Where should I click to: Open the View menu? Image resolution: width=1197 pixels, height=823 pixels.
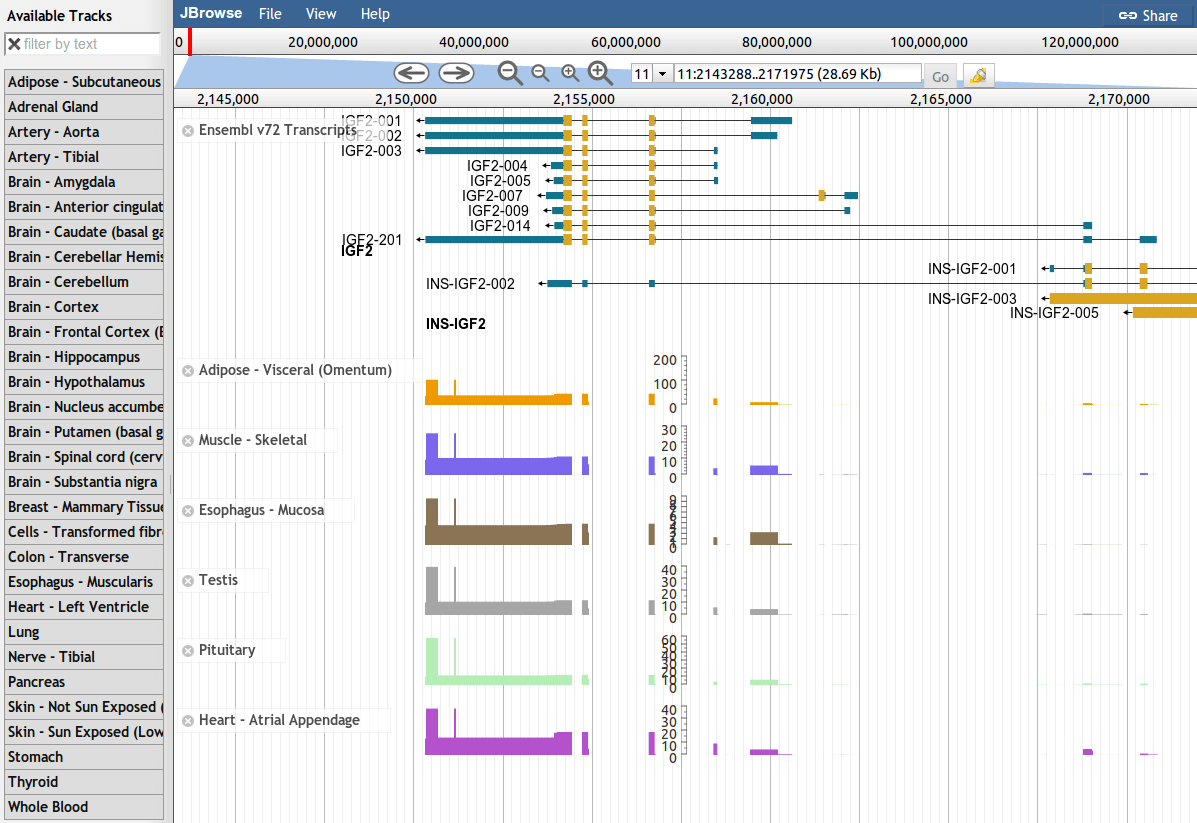pyautogui.click(x=321, y=14)
